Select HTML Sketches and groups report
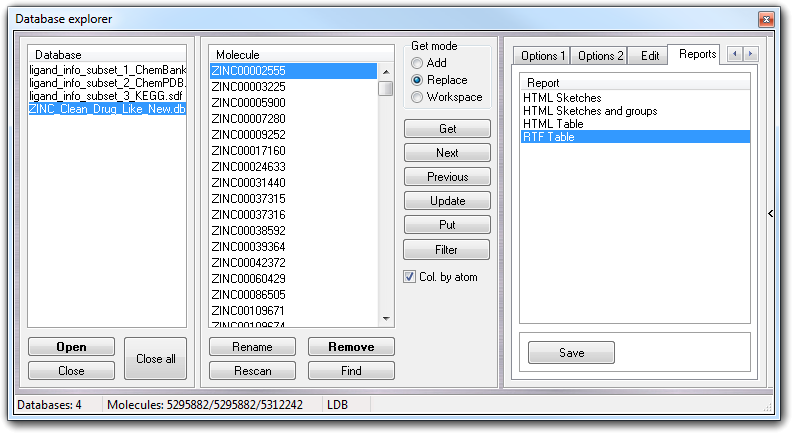This screenshot has width=792, height=433. (590, 111)
